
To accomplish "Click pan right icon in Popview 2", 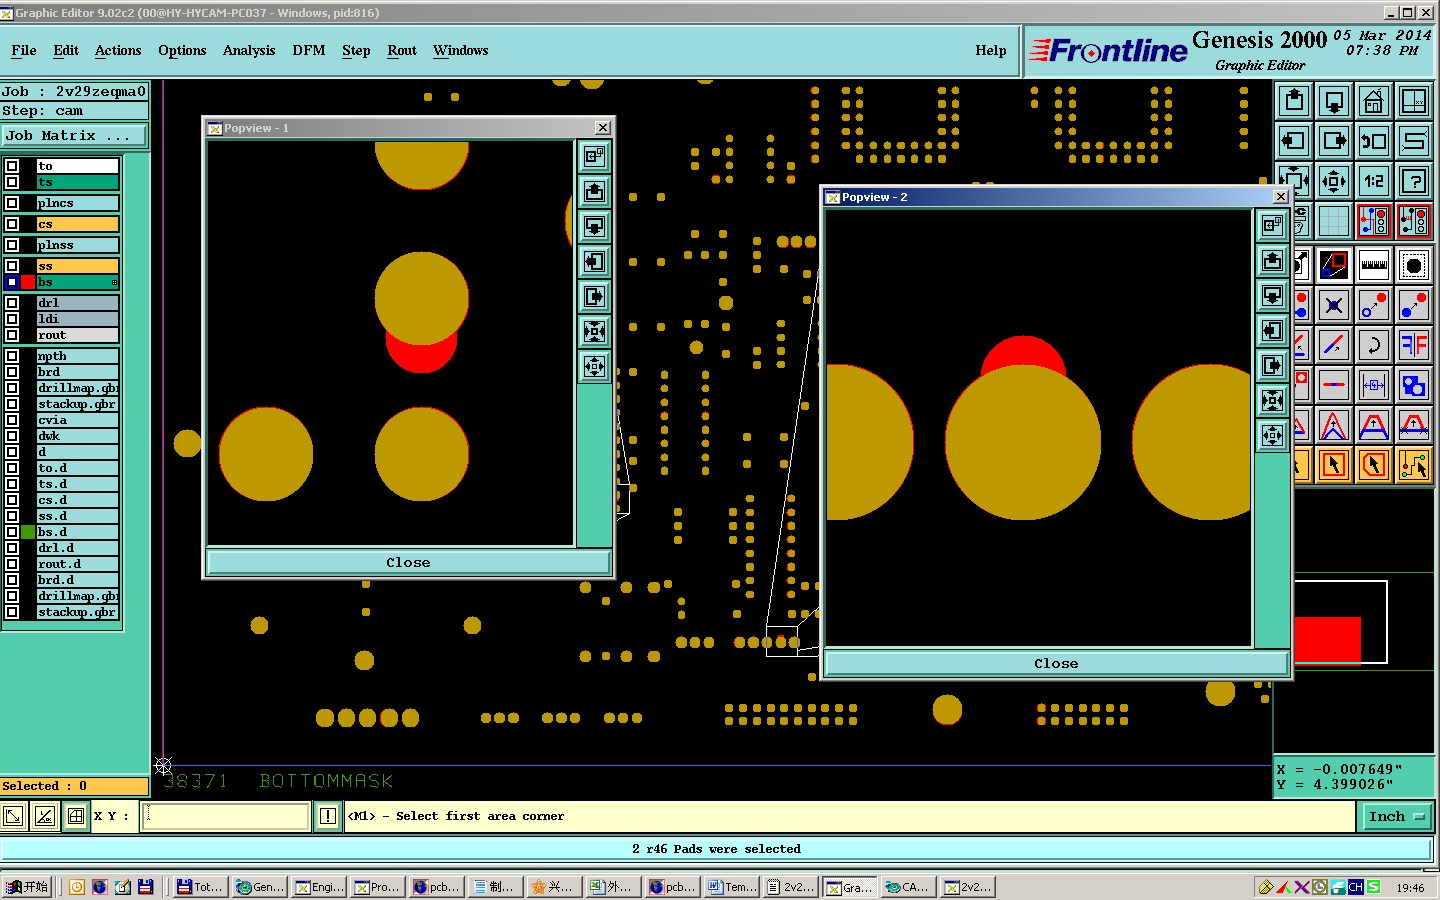I will point(1272,365).
